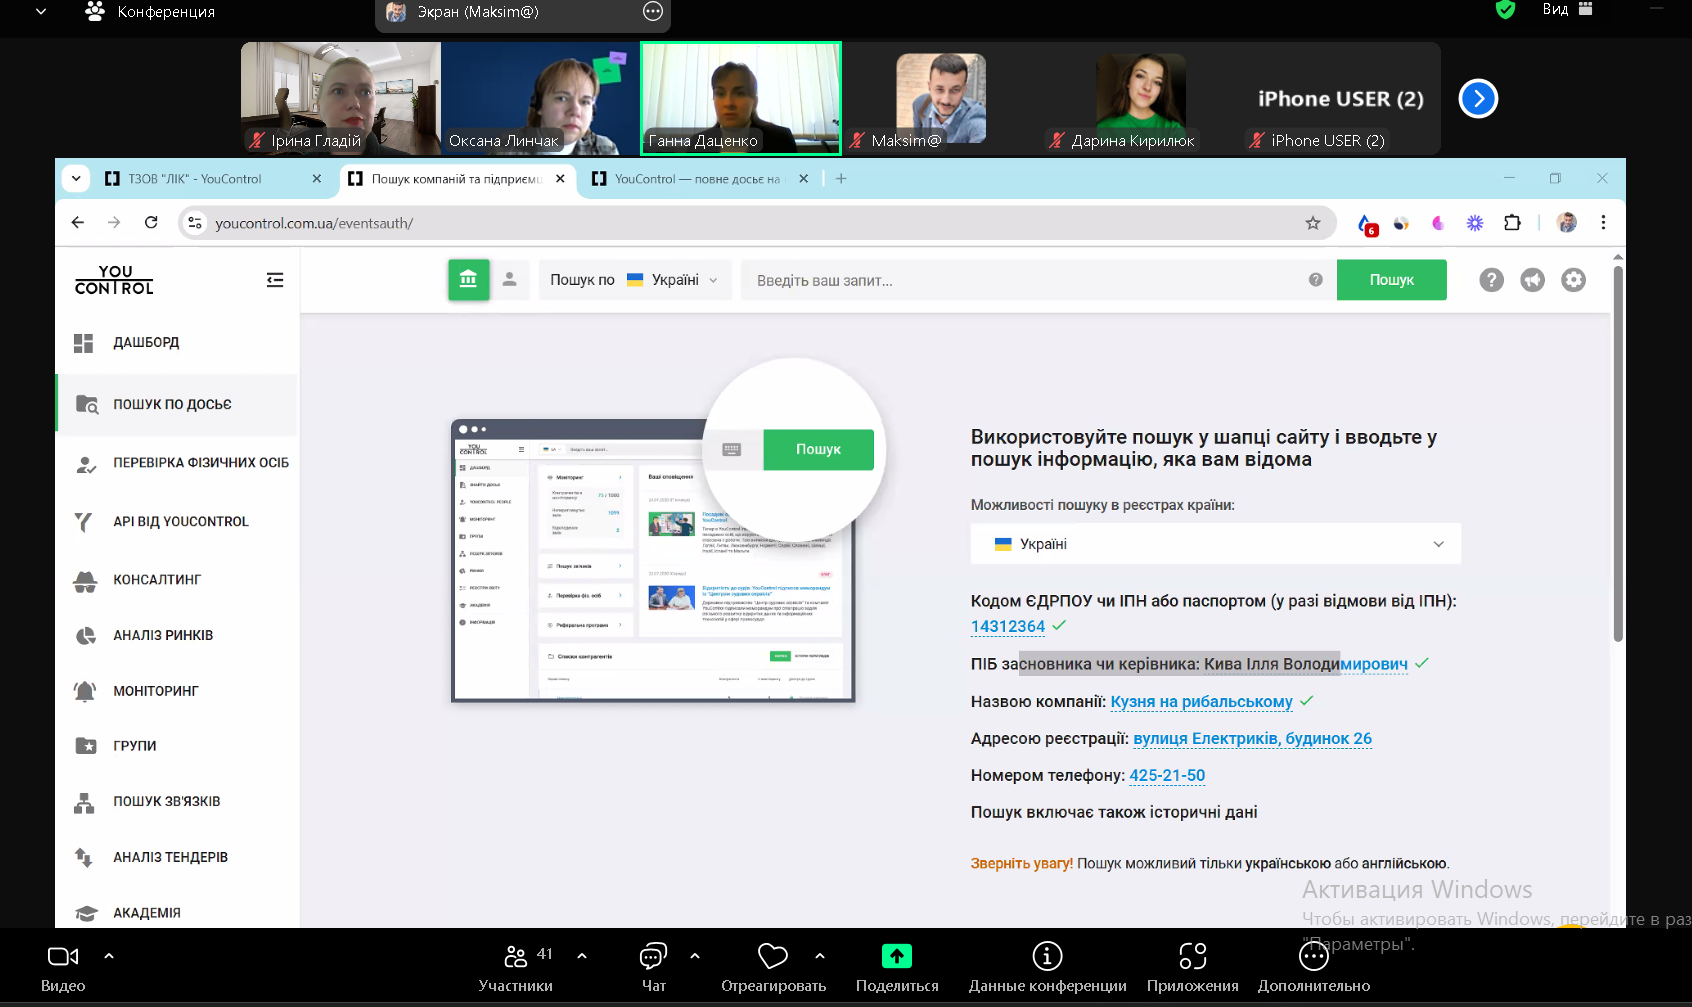Open announcements megaphone icon

tap(1532, 280)
